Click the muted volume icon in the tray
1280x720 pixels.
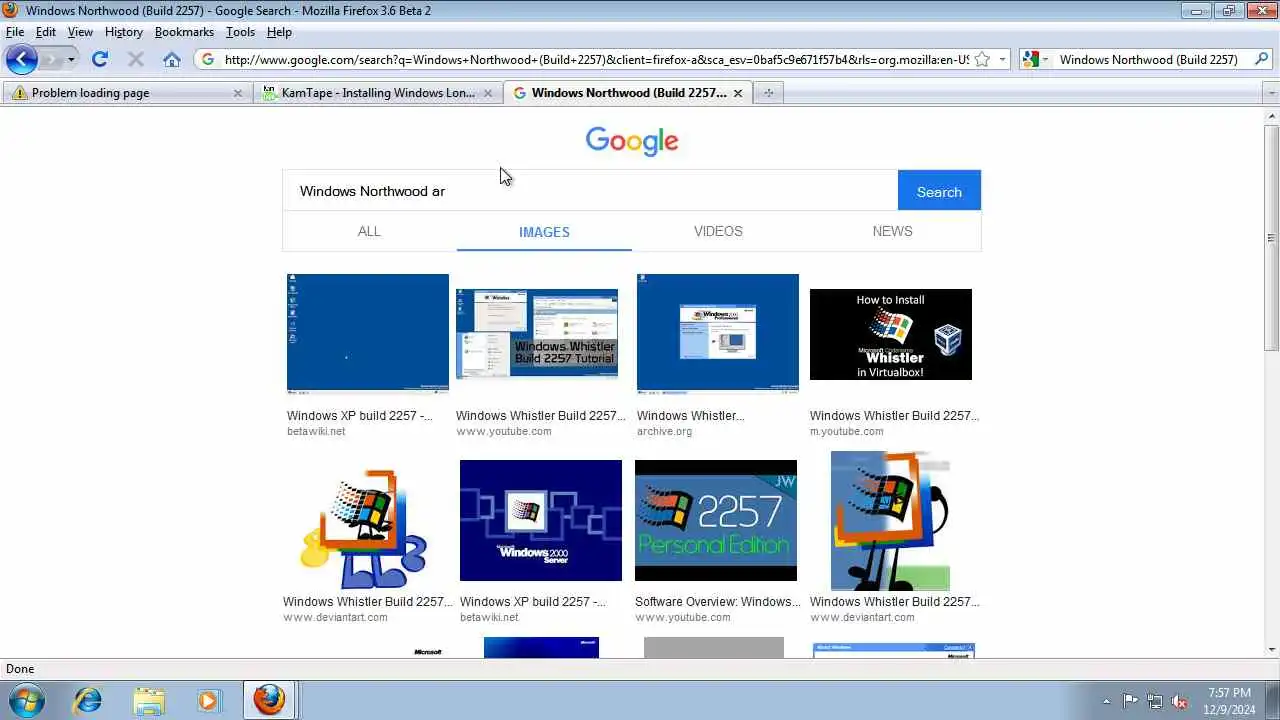coord(1180,701)
